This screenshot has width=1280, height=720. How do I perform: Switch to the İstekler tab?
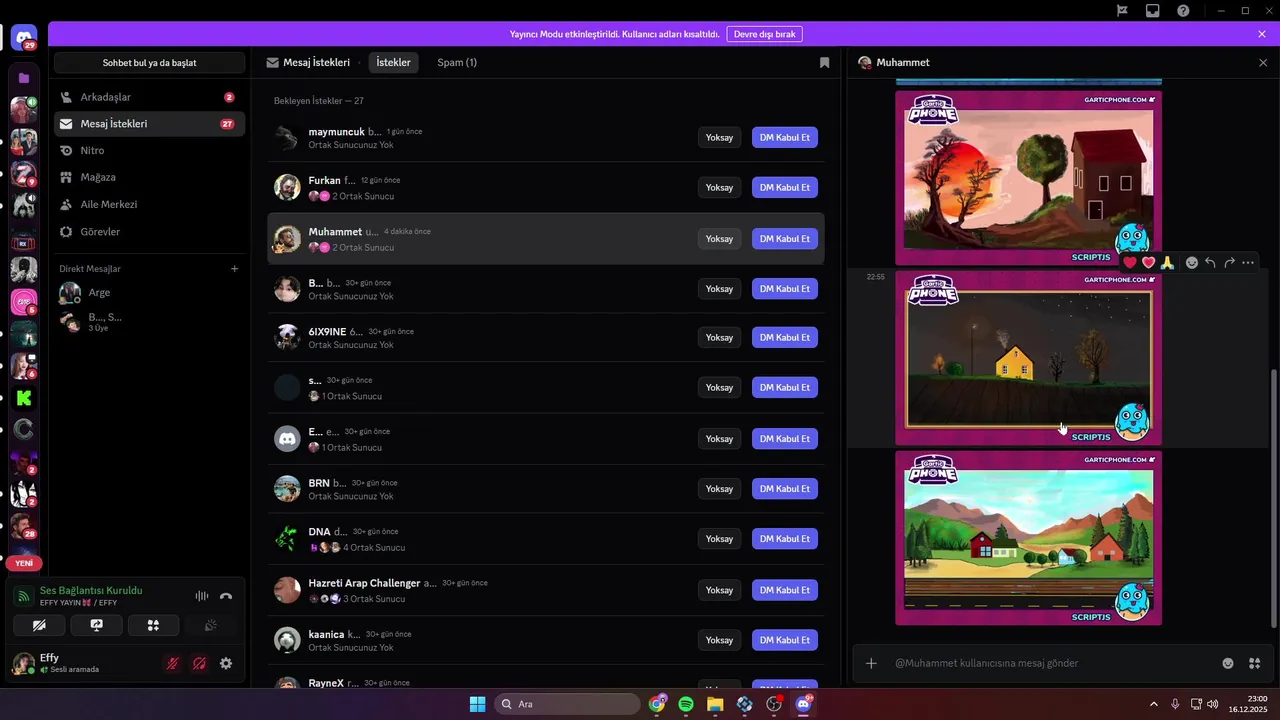393,62
